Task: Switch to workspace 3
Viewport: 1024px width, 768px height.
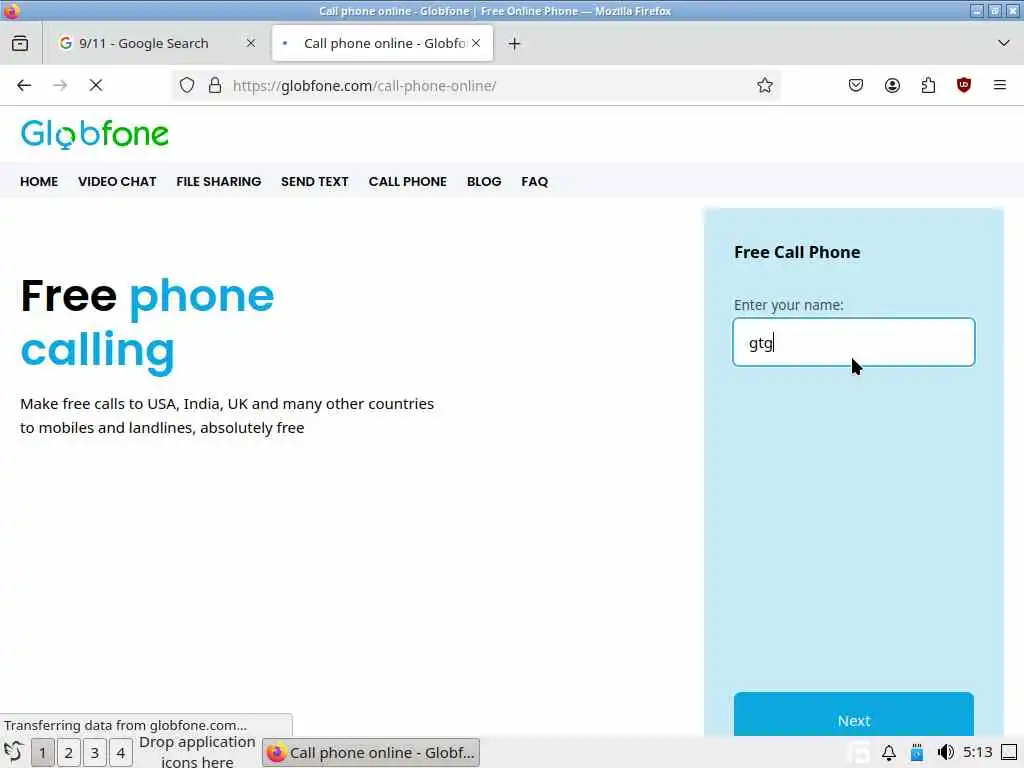Action: tap(95, 752)
